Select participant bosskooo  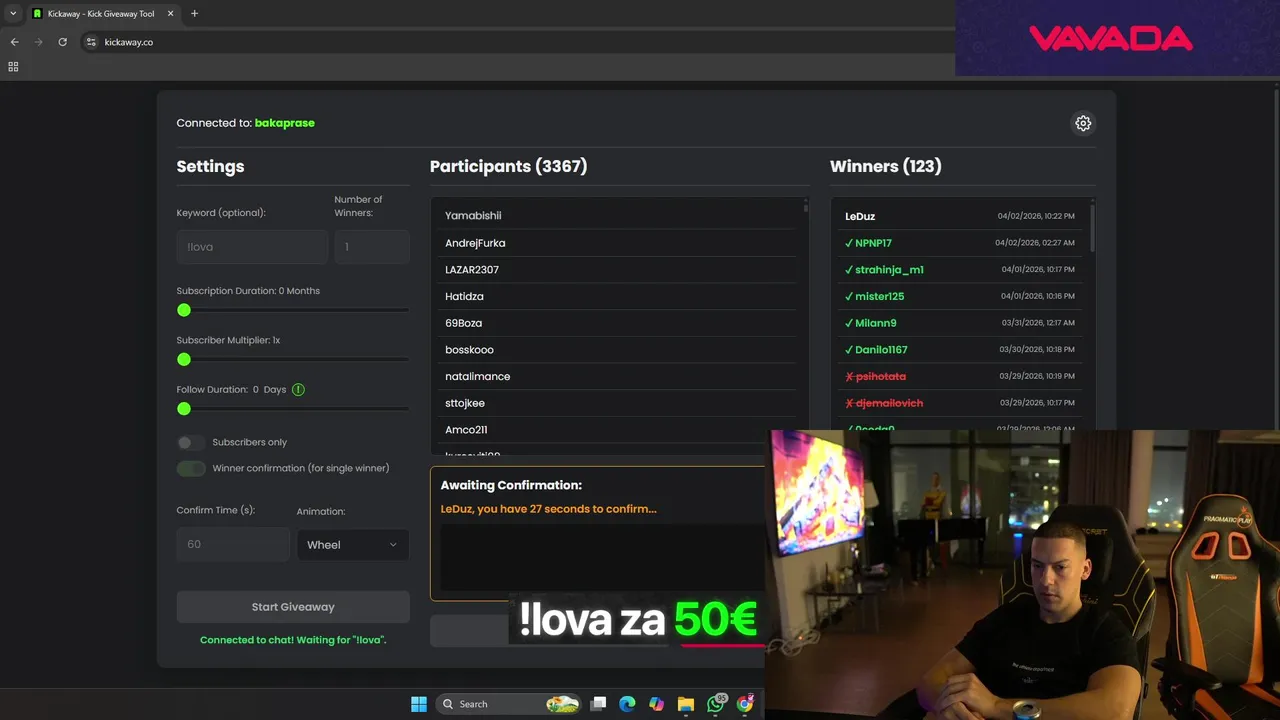coord(620,350)
